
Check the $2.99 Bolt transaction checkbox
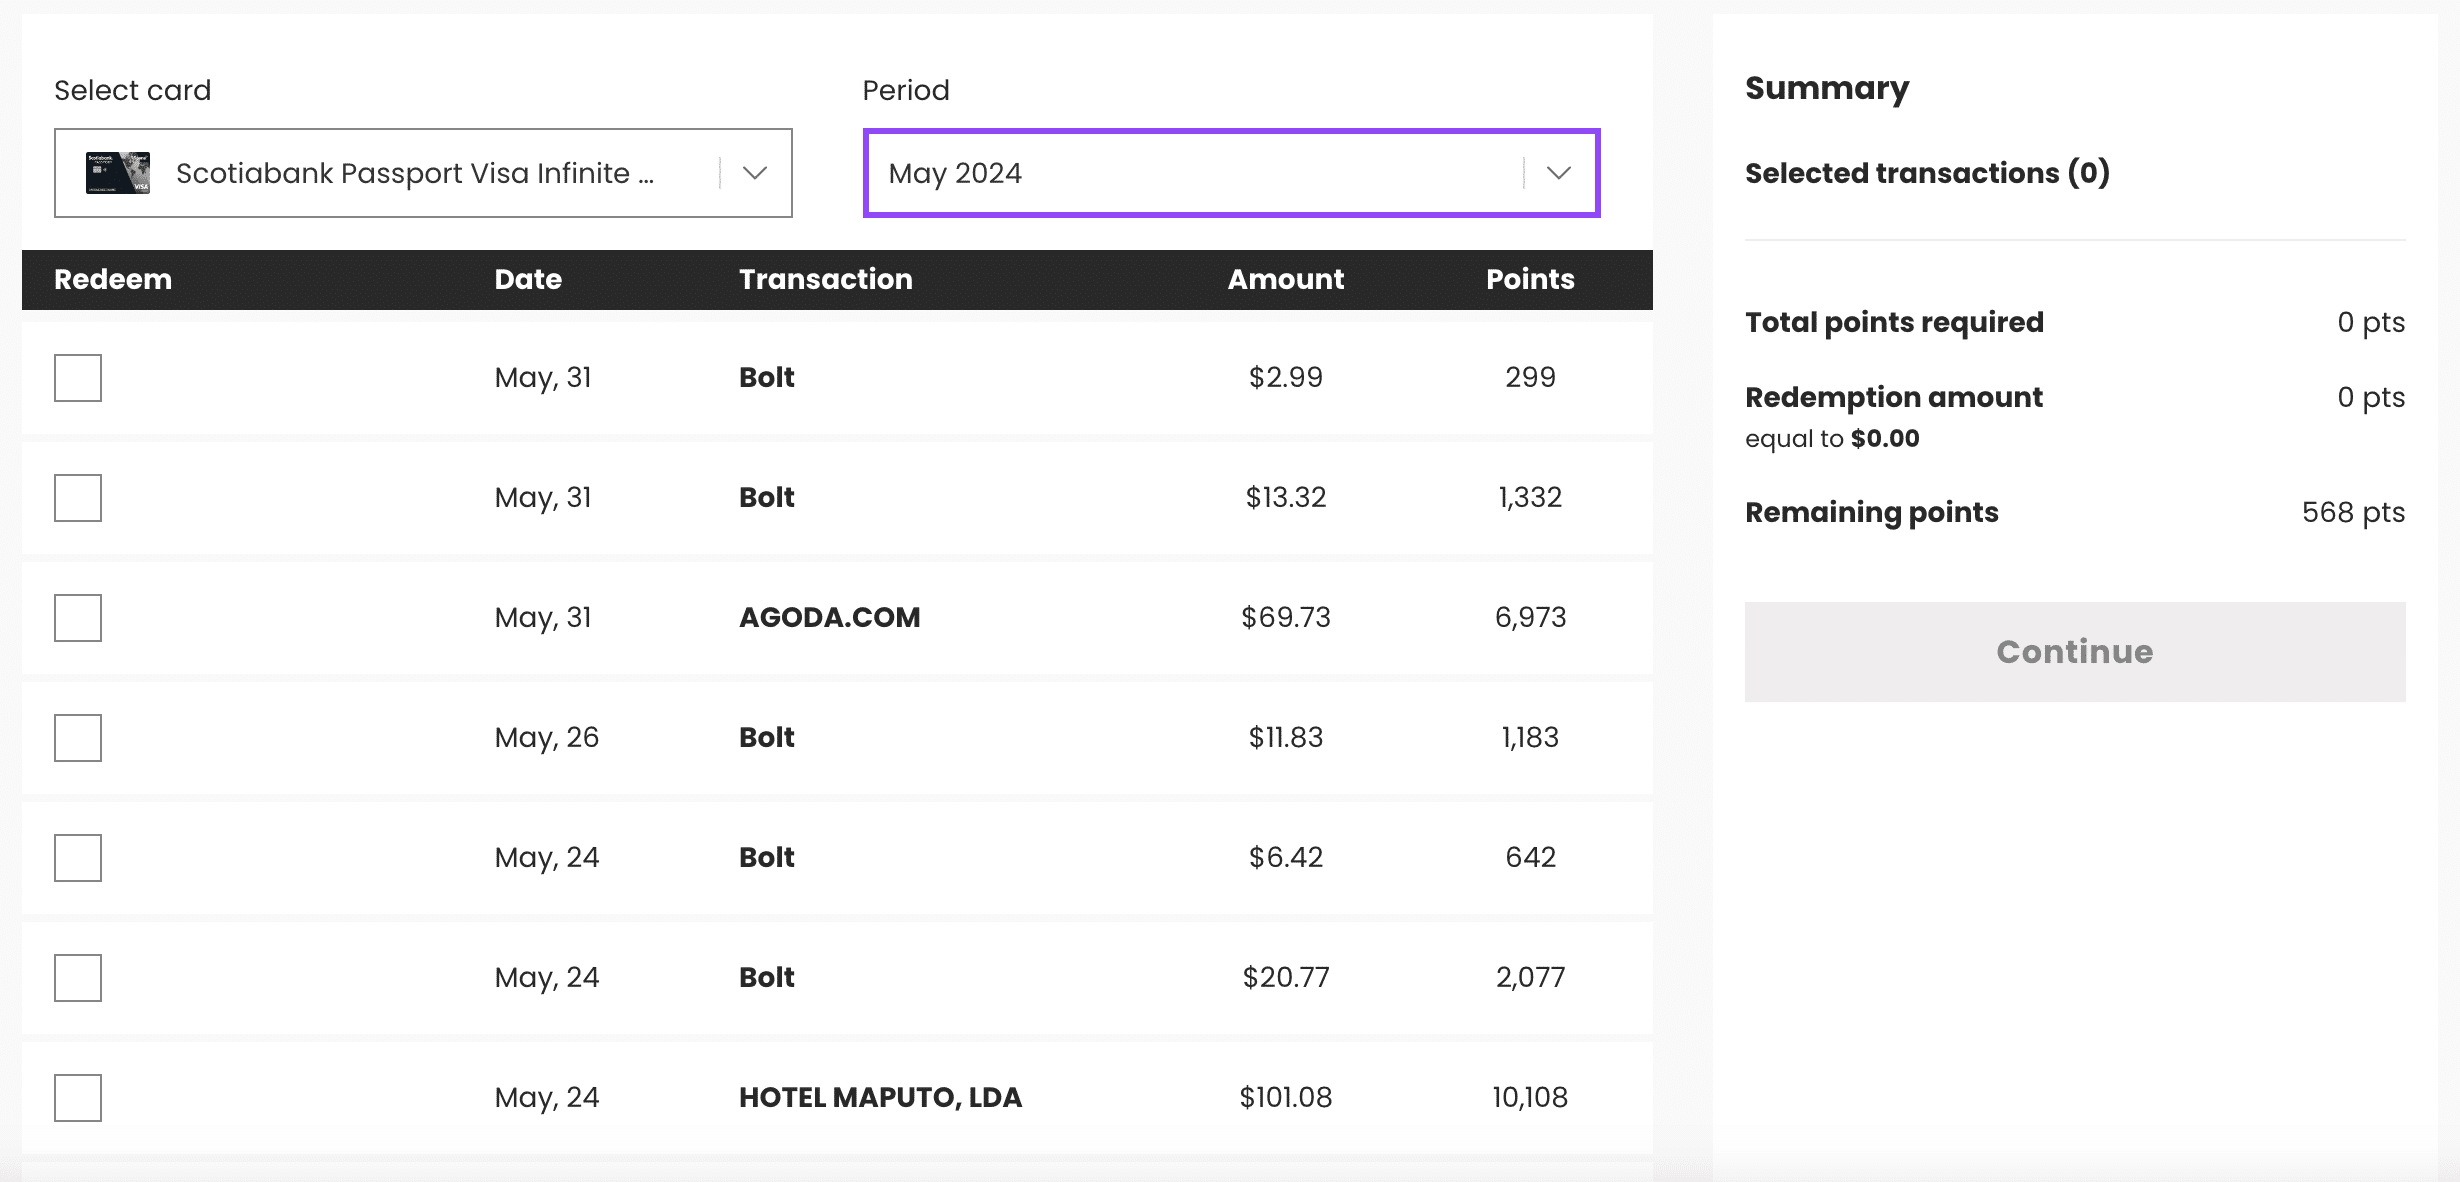[78, 378]
